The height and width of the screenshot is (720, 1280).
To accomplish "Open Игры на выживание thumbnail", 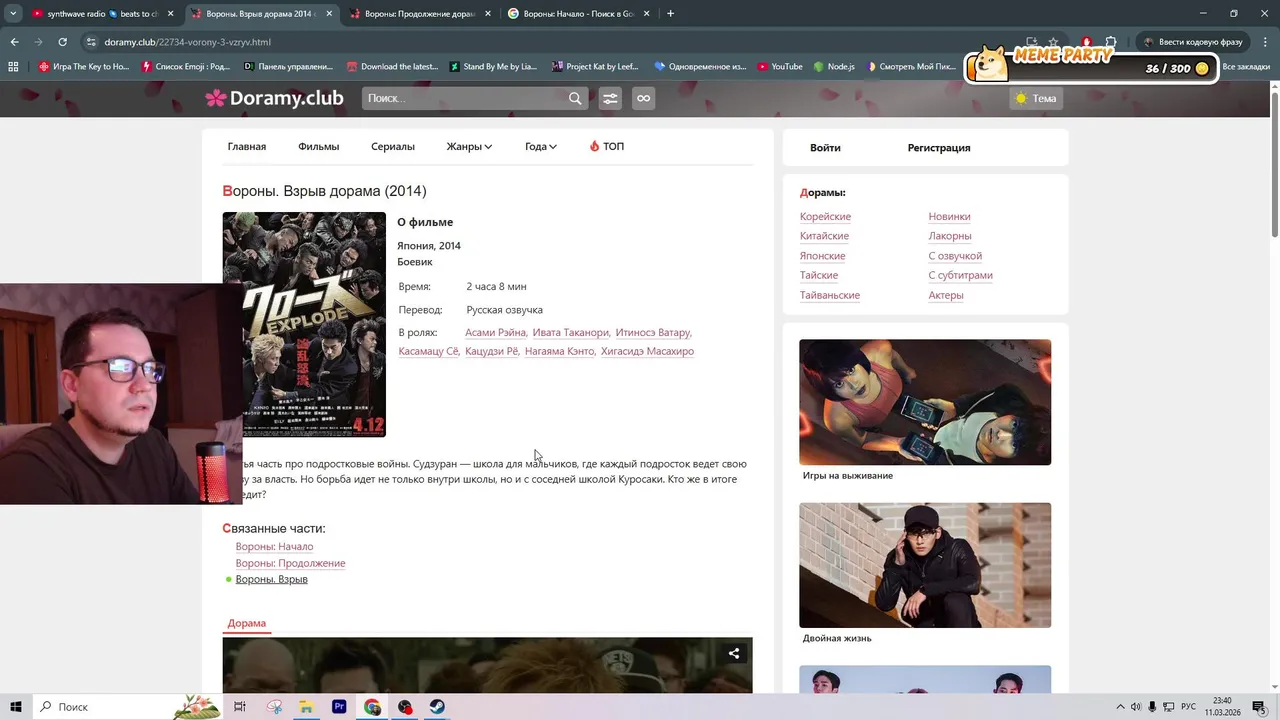I will pyautogui.click(x=925, y=402).
